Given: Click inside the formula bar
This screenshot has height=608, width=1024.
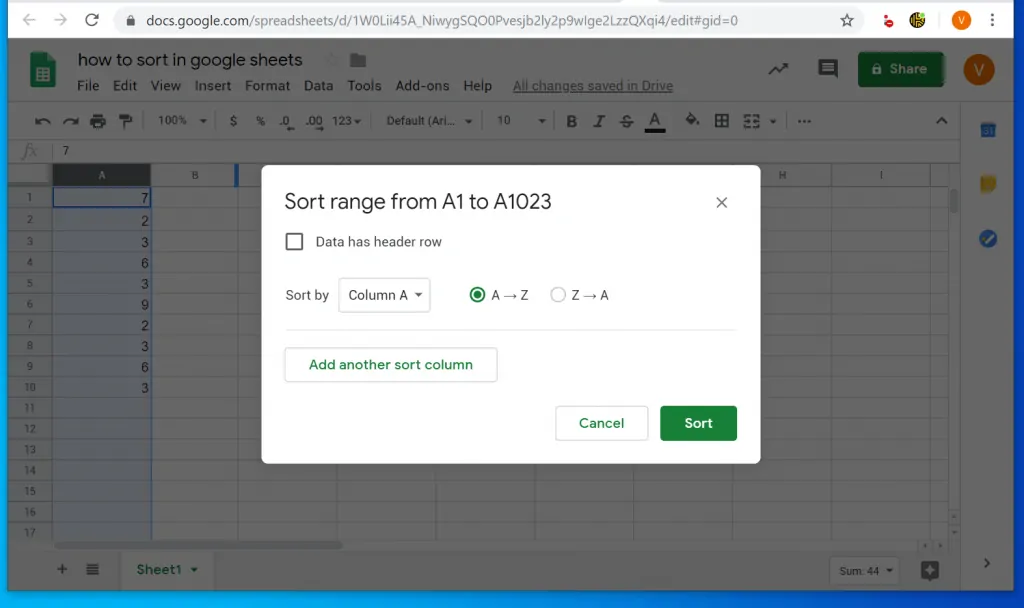Looking at the screenshot, I should (200, 150).
